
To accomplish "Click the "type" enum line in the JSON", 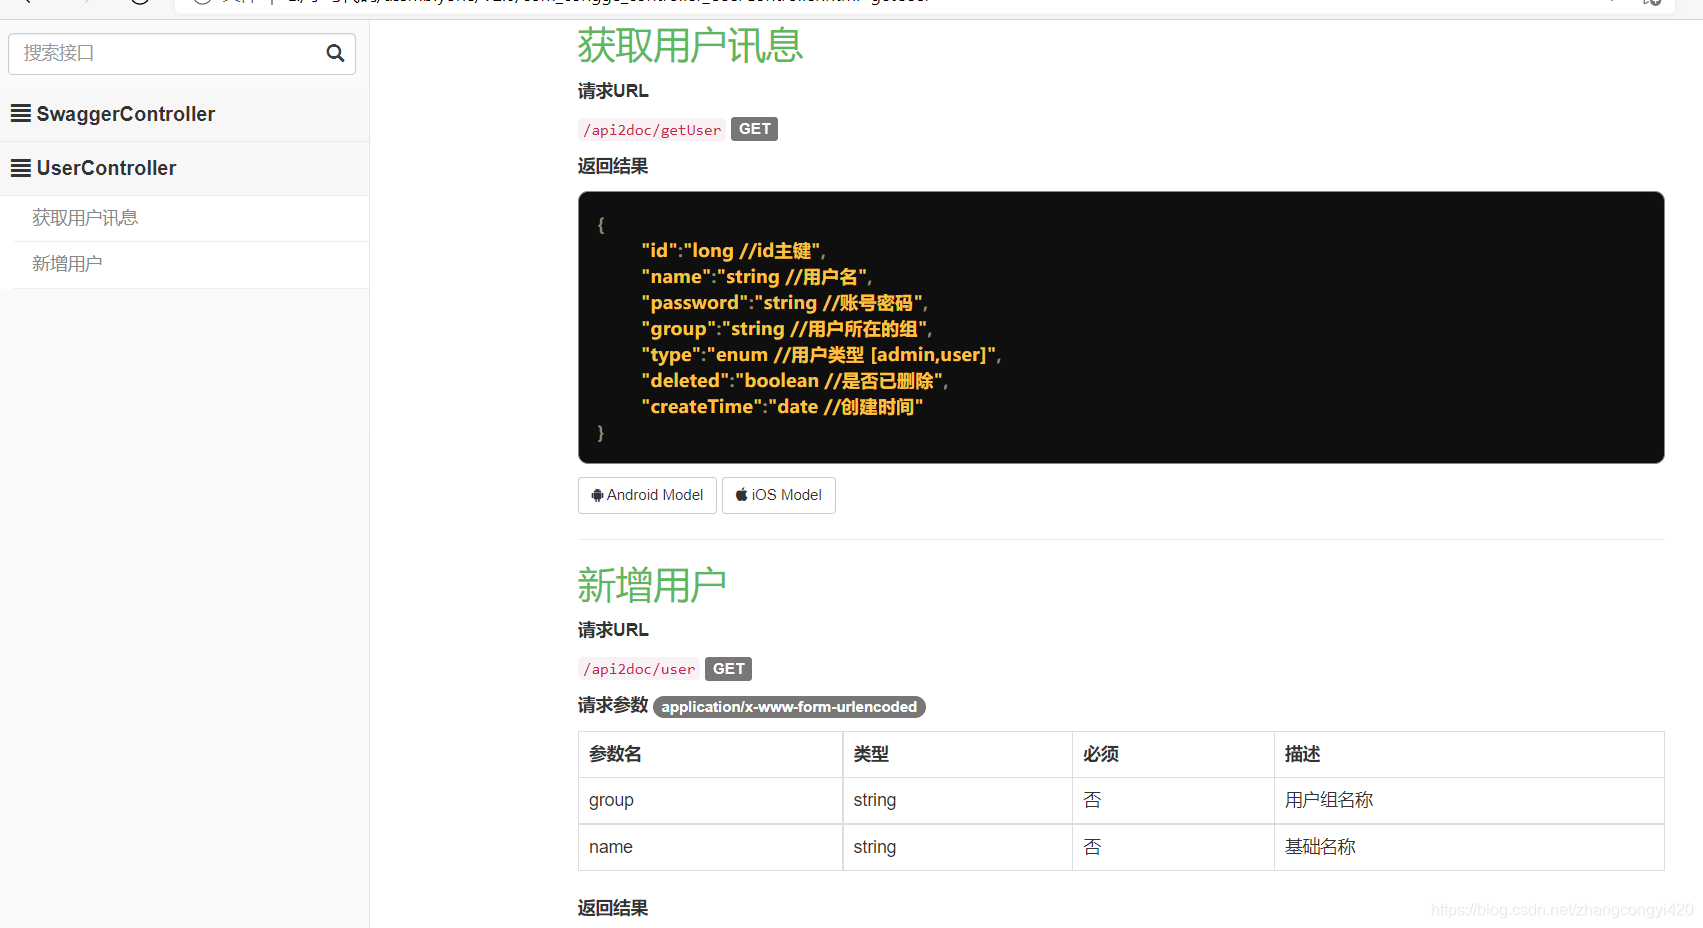I will [x=821, y=355].
